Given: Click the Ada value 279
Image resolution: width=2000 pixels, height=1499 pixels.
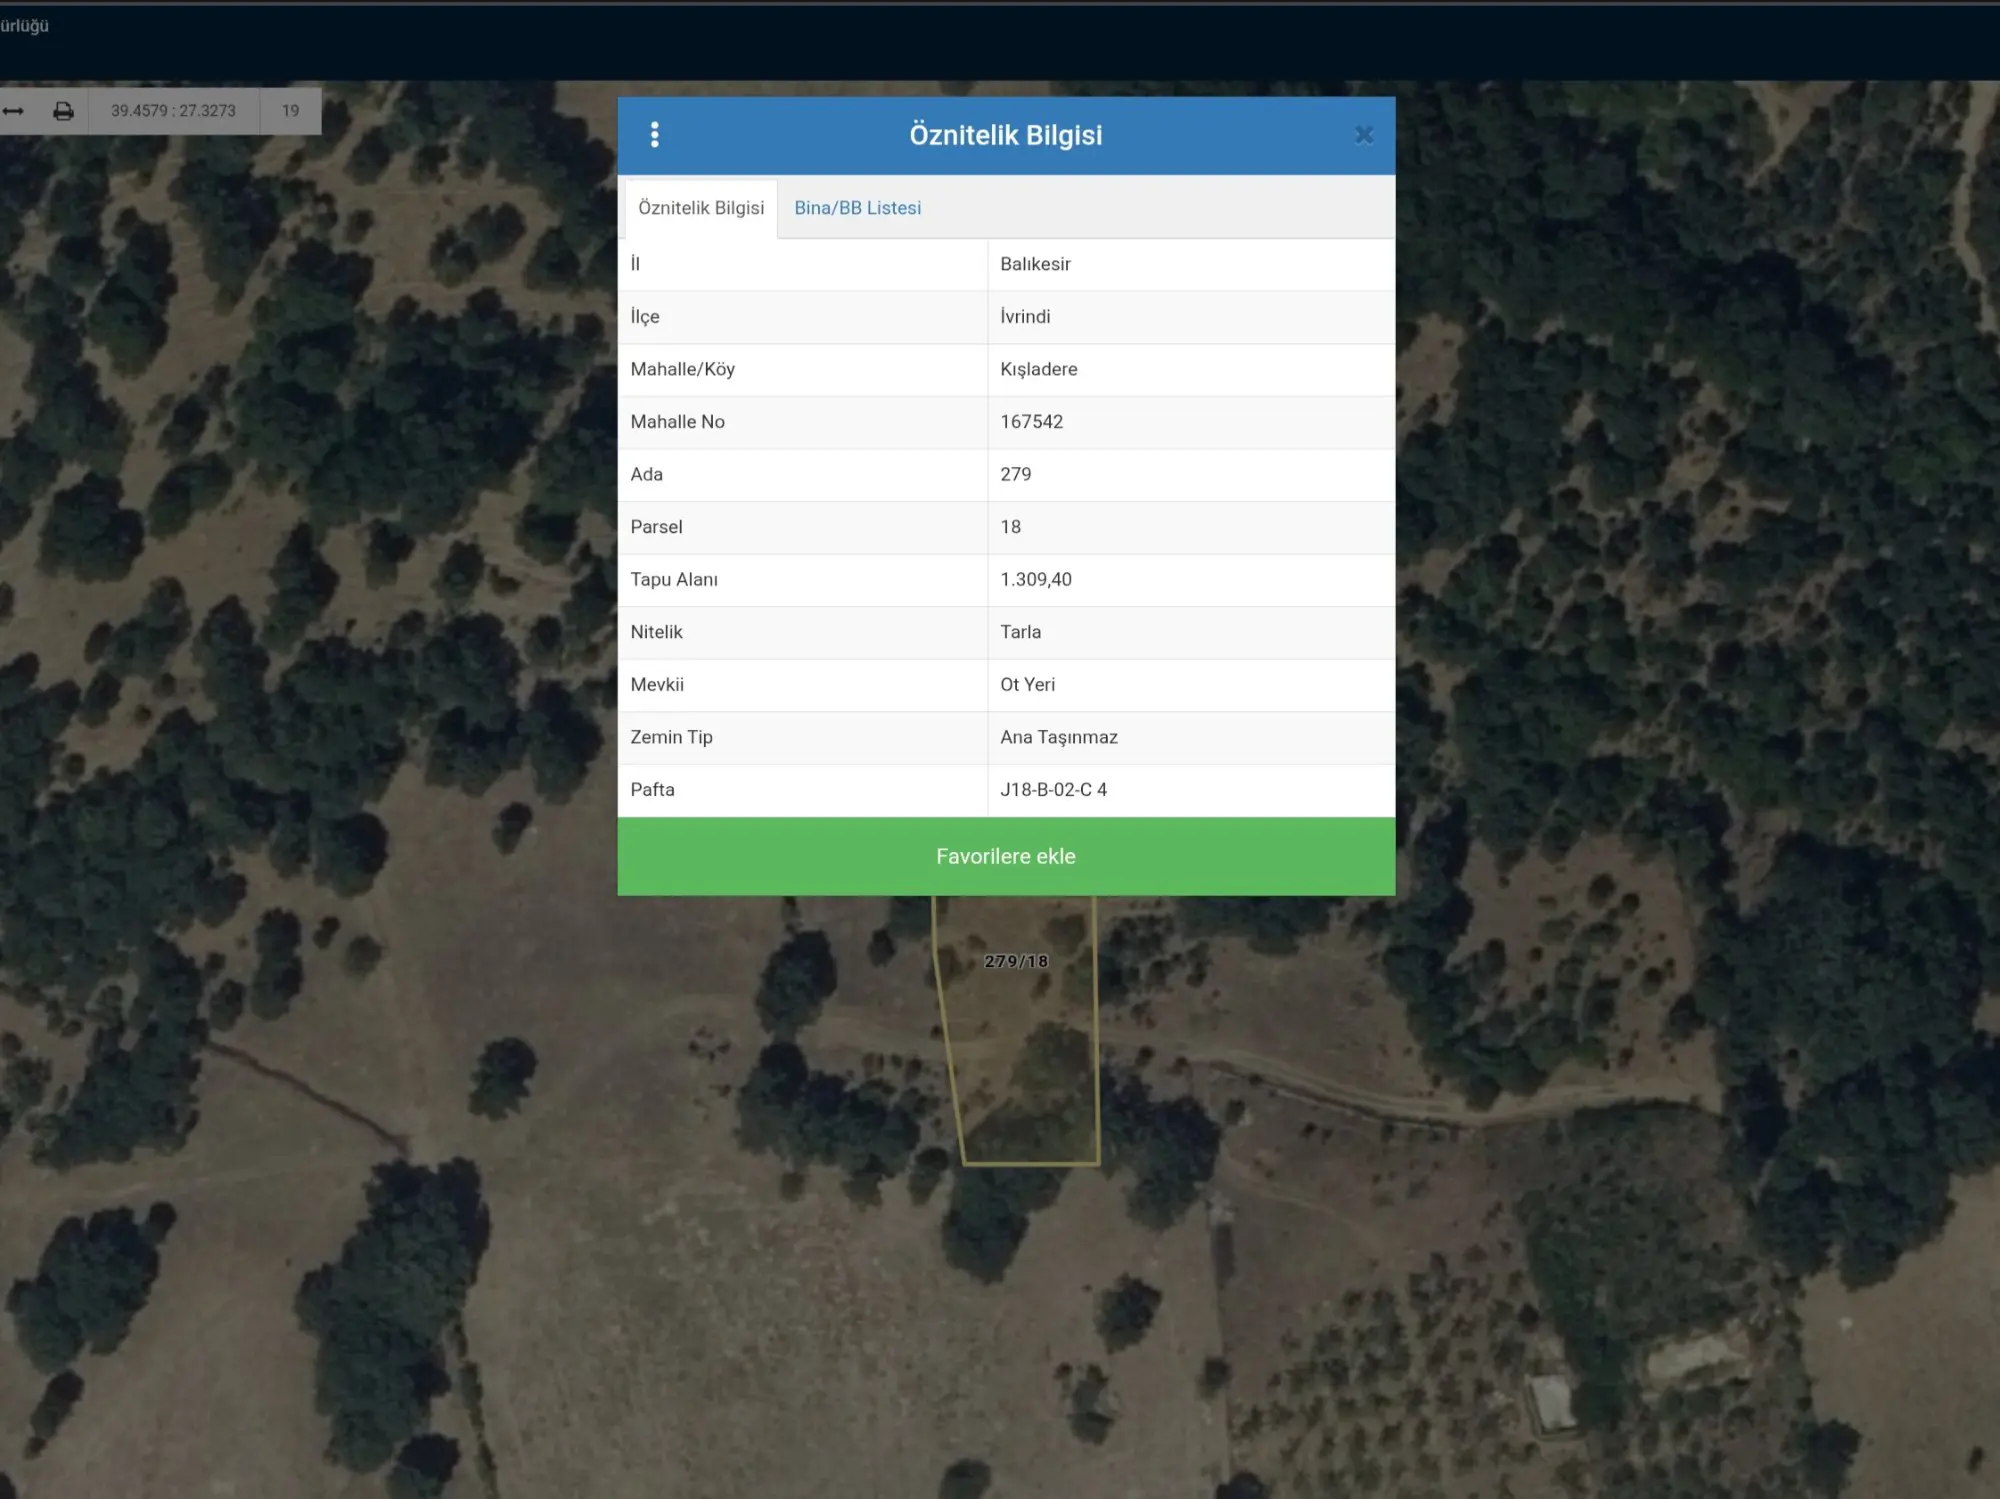Looking at the screenshot, I should [x=1015, y=474].
